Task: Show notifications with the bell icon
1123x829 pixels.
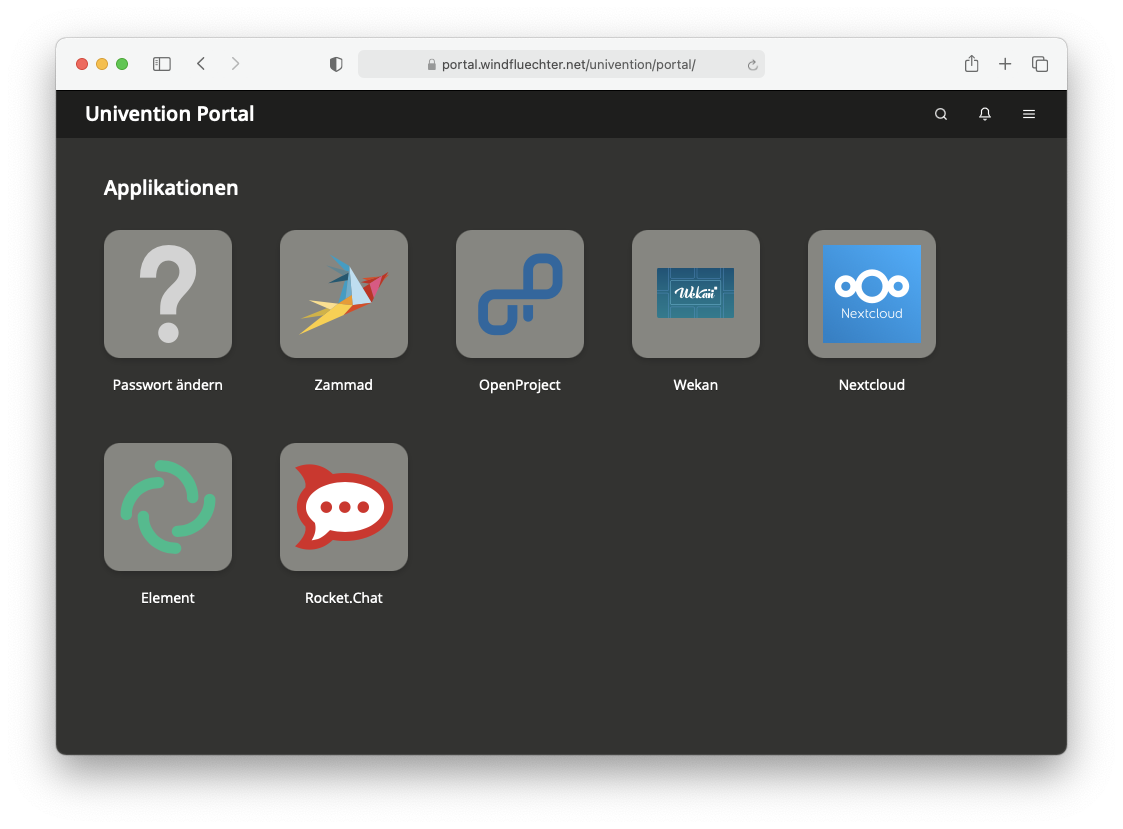Action: coord(985,114)
